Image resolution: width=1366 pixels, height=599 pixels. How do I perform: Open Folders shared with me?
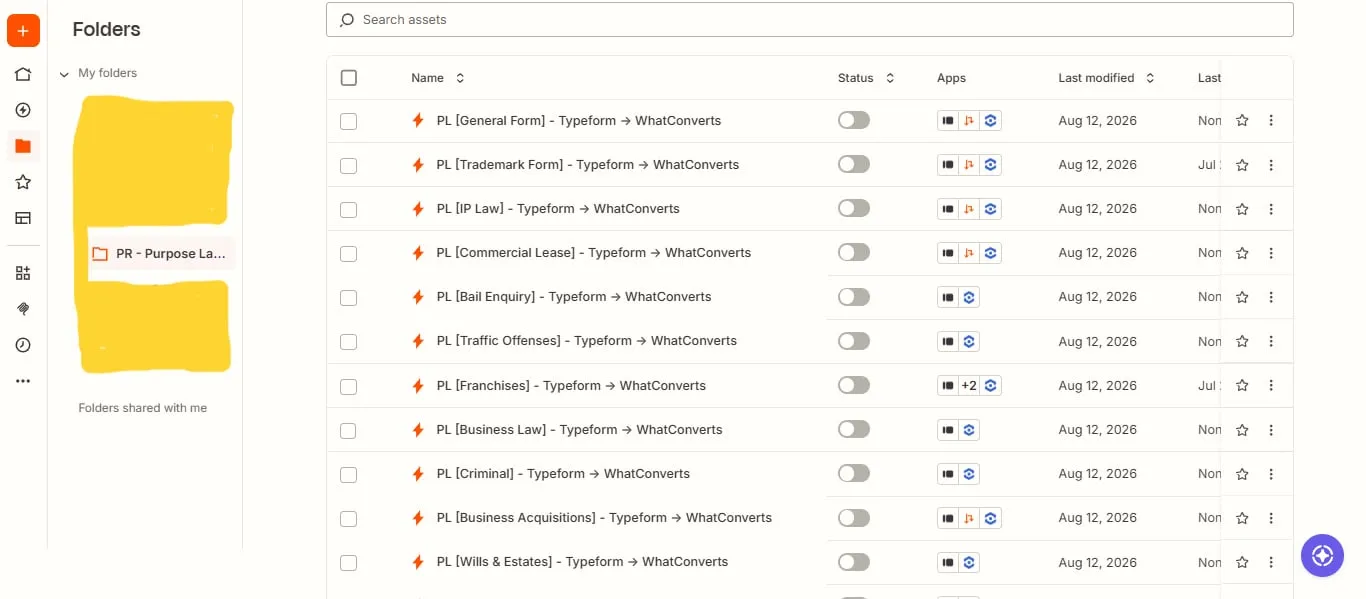143,408
